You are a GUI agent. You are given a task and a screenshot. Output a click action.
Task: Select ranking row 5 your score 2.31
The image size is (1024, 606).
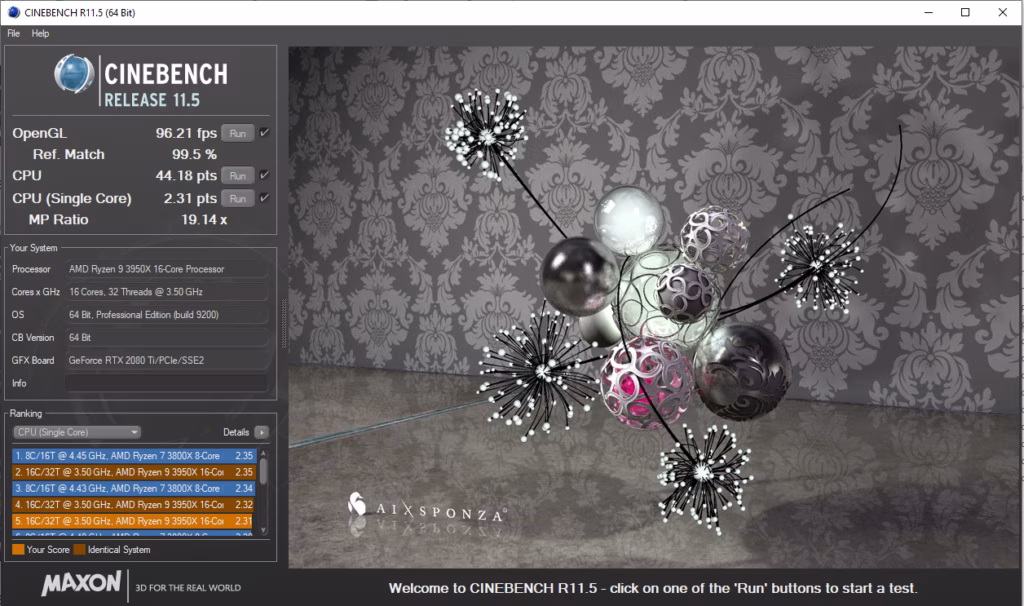tap(134, 521)
